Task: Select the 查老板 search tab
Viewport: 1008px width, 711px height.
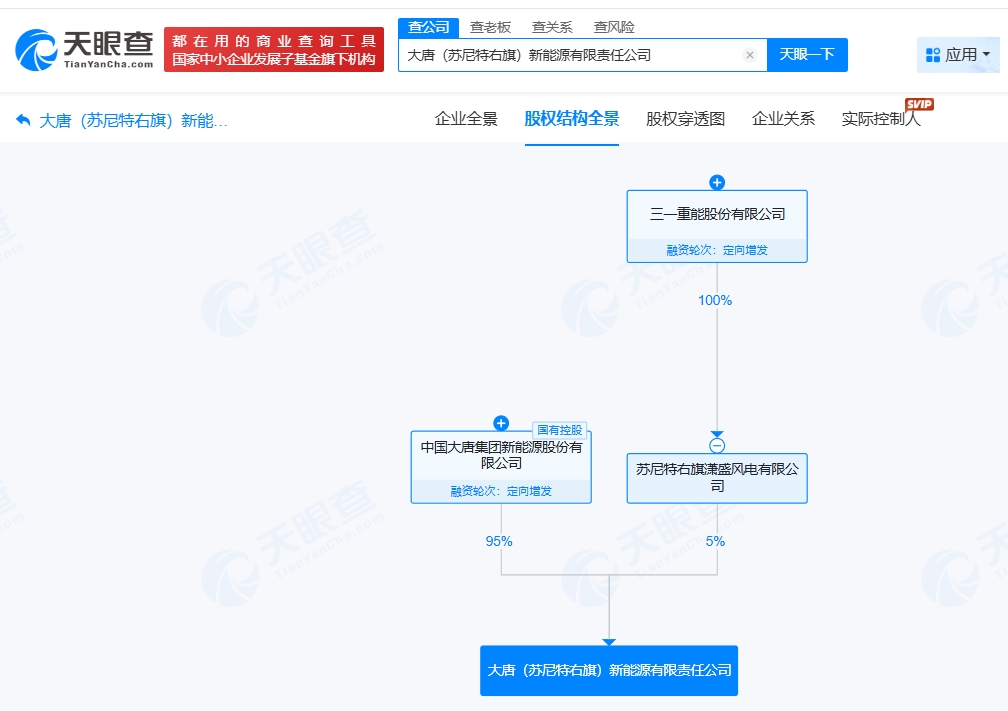Action: tap(490, 27)
